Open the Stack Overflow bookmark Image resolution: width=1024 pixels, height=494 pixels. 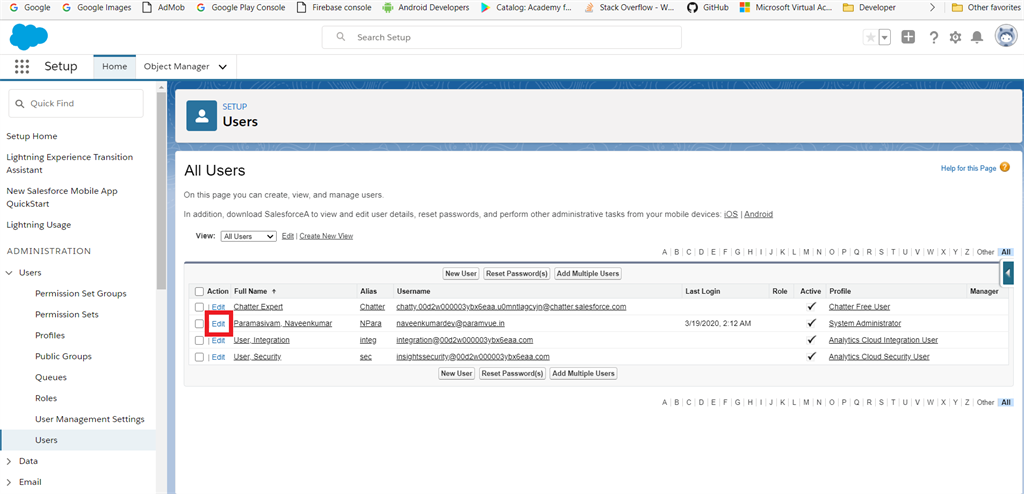(x=630, y=8)
